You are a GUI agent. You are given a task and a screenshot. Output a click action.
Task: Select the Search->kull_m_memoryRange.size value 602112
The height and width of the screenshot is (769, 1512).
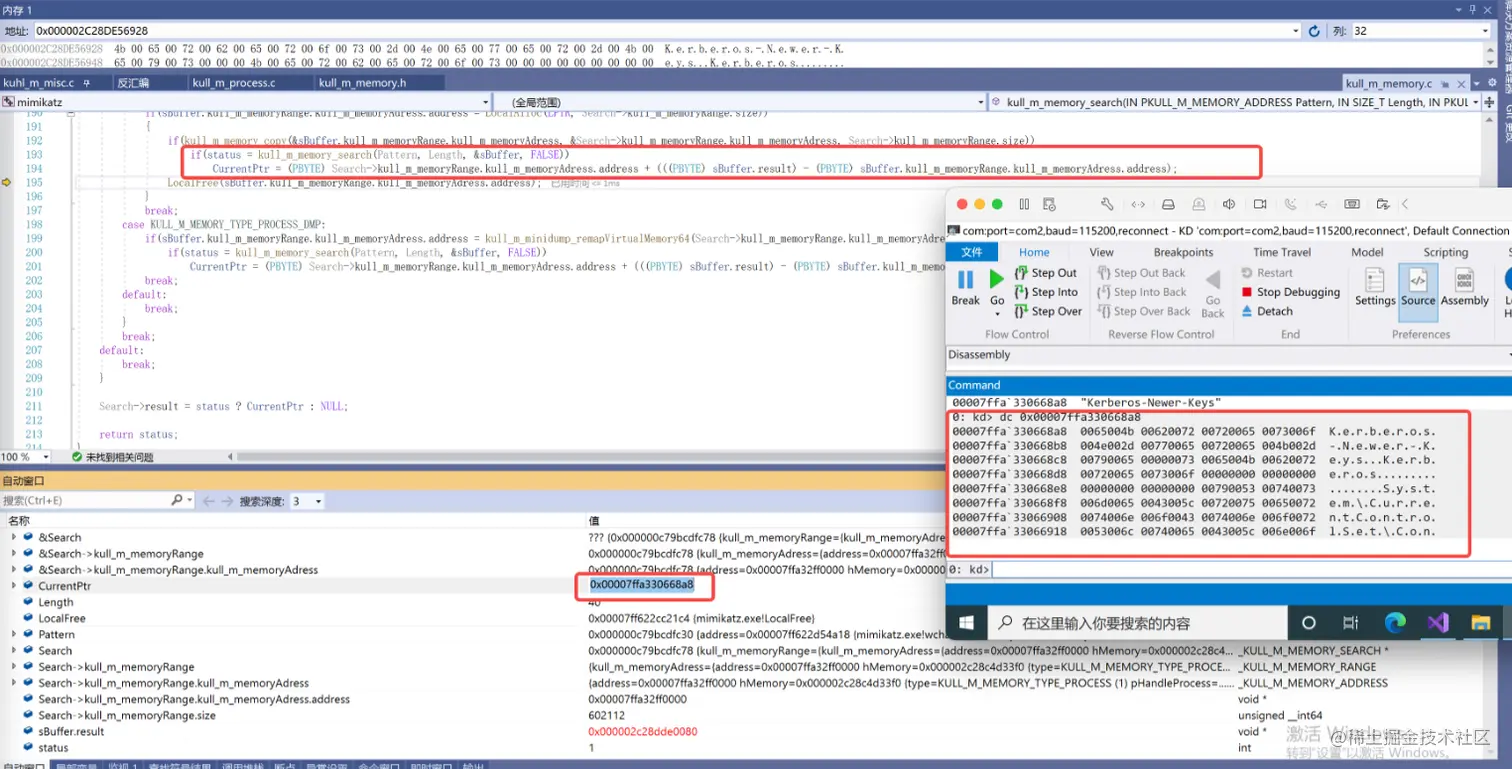[605, 715]
